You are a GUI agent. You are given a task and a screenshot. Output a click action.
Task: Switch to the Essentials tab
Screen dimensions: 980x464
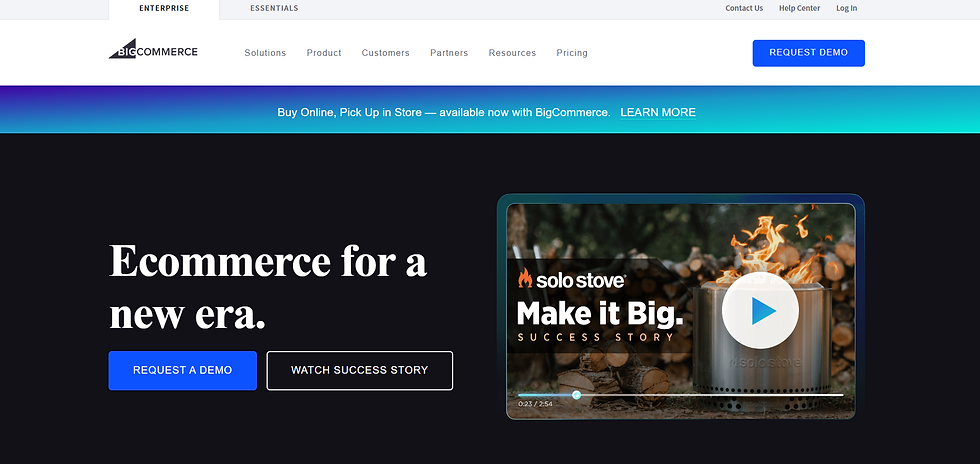click(274, 9)
